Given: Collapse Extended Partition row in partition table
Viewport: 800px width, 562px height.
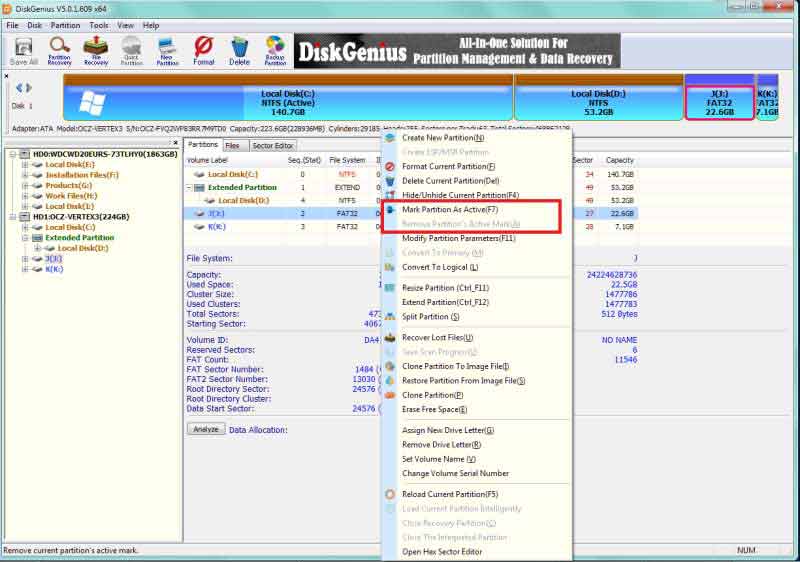Looking at the screenshot, I should coord(189,188).
